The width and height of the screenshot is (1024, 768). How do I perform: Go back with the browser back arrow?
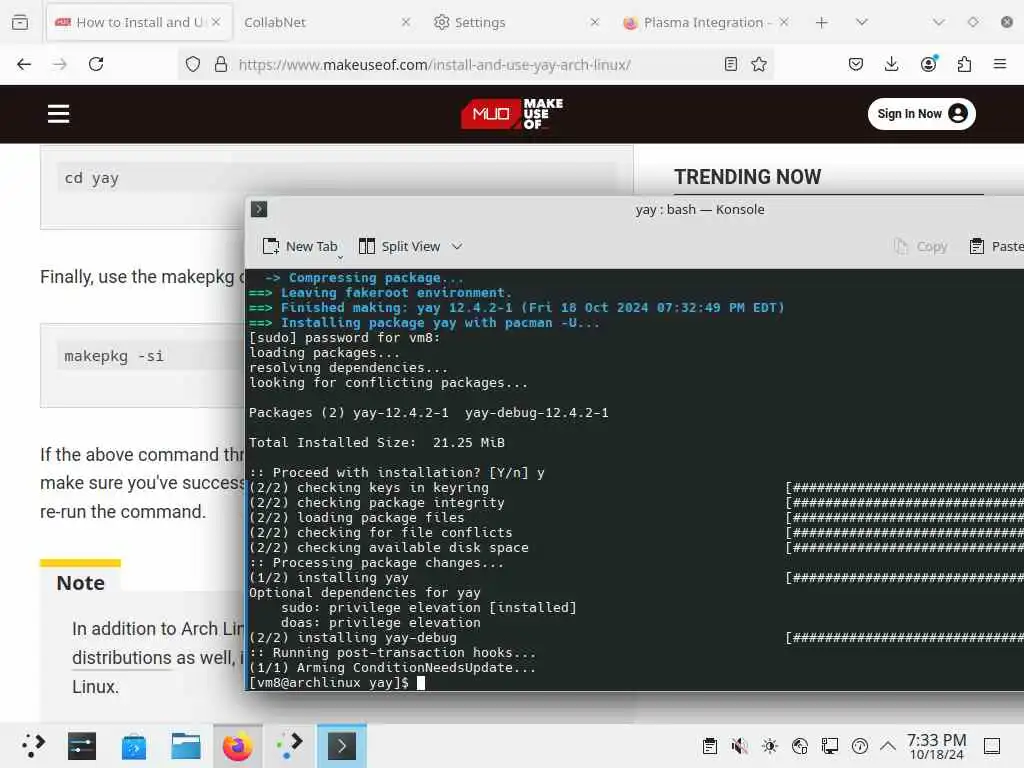[24, 64]
